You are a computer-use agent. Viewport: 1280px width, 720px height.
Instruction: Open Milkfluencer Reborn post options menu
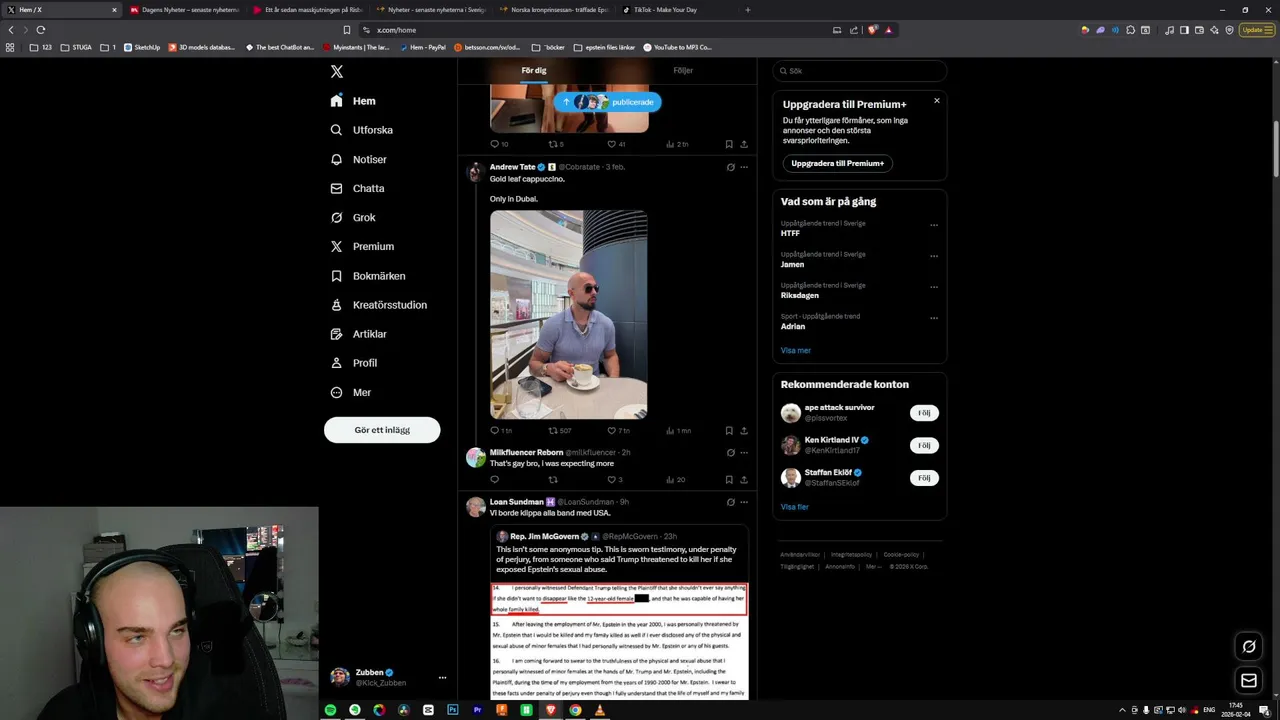click(744, 452)
